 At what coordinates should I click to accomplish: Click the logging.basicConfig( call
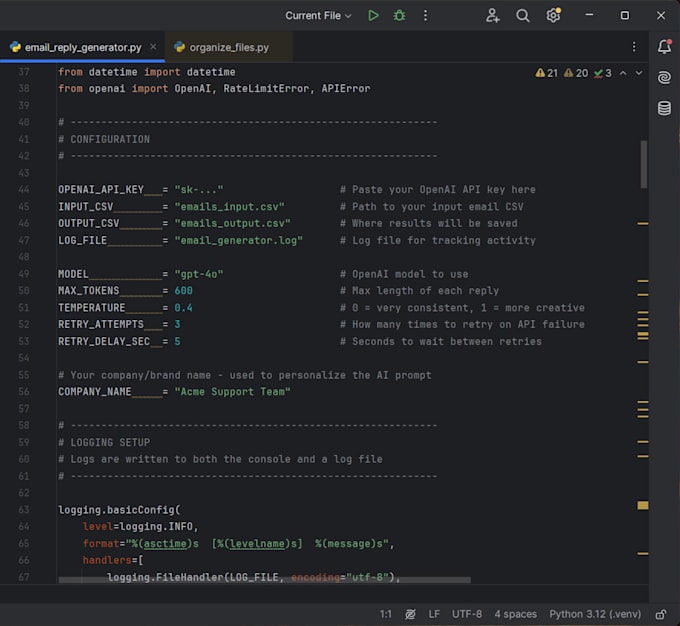(x=119, y=510)
